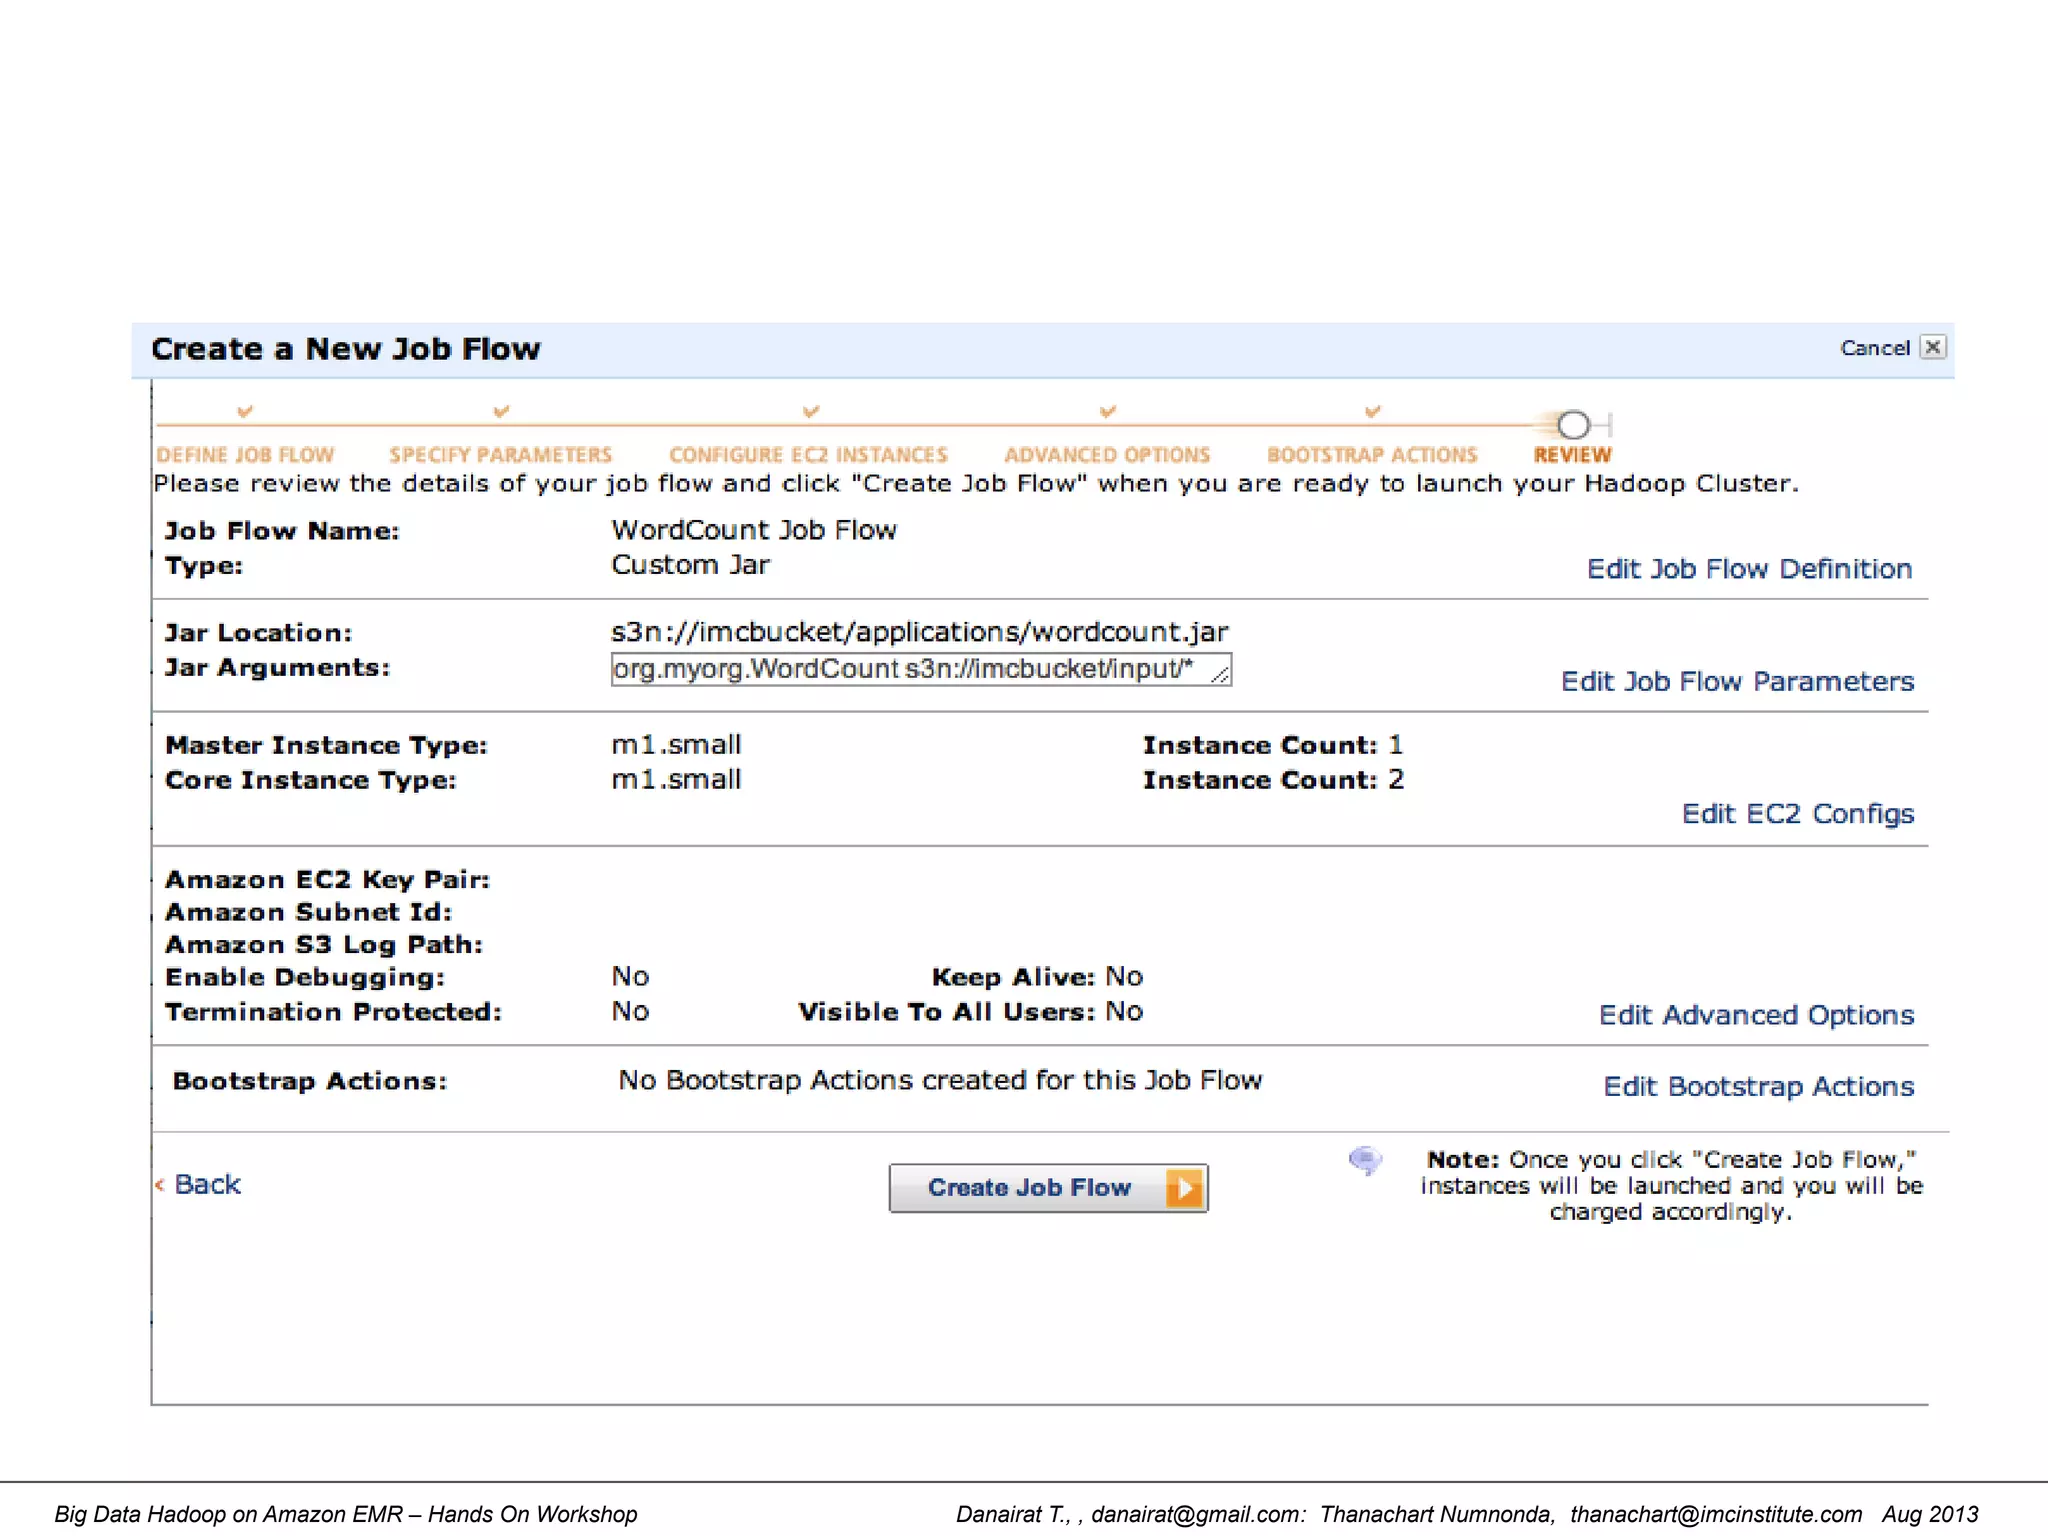Click the Edit Job Flow Parameters link

(1737, 682)
